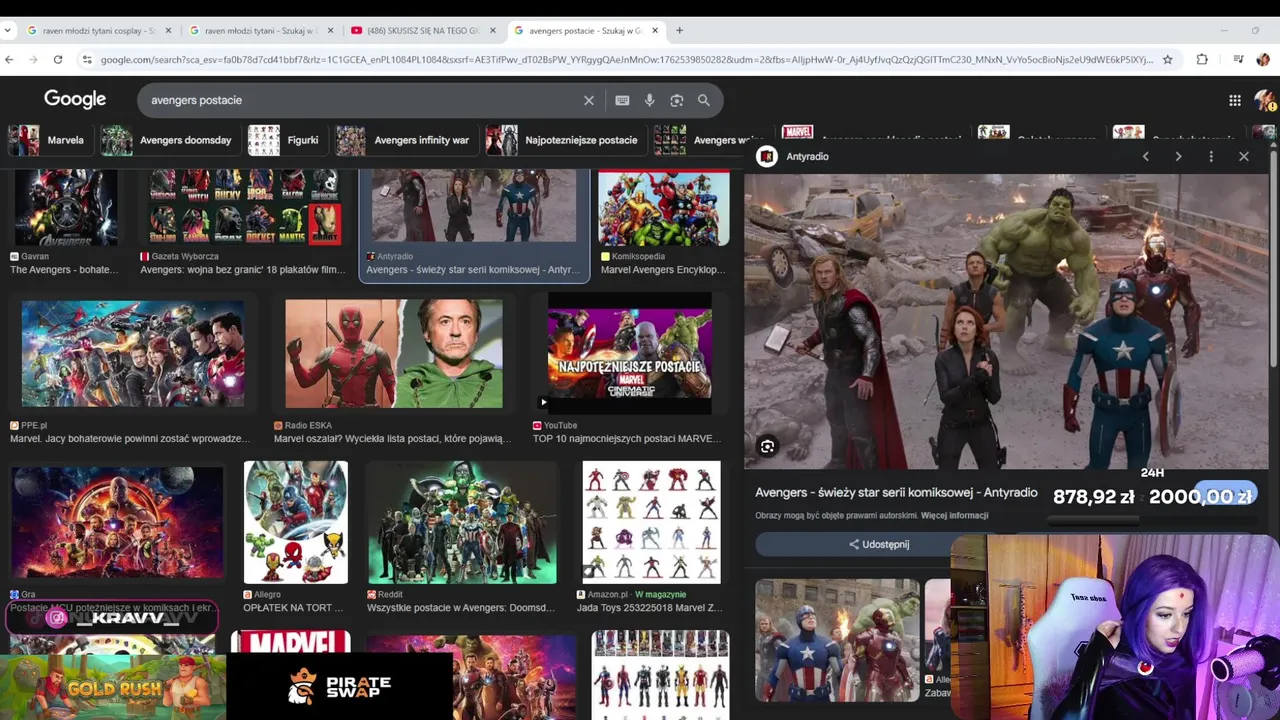Search inside image with the Lens icon on preview
This screenshot has height=720, width=1280.
click(767, 447)
